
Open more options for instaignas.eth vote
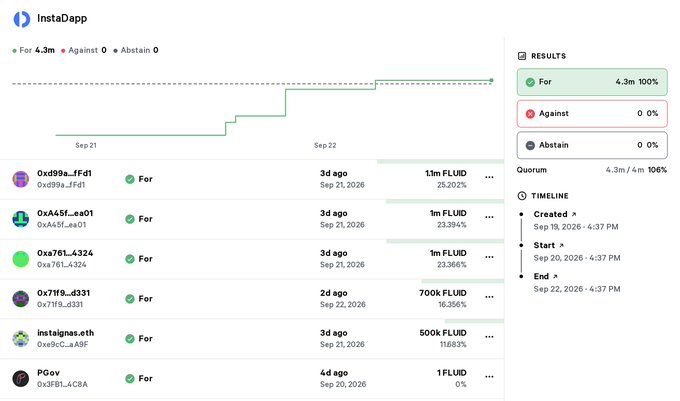[x=489, y=337]
